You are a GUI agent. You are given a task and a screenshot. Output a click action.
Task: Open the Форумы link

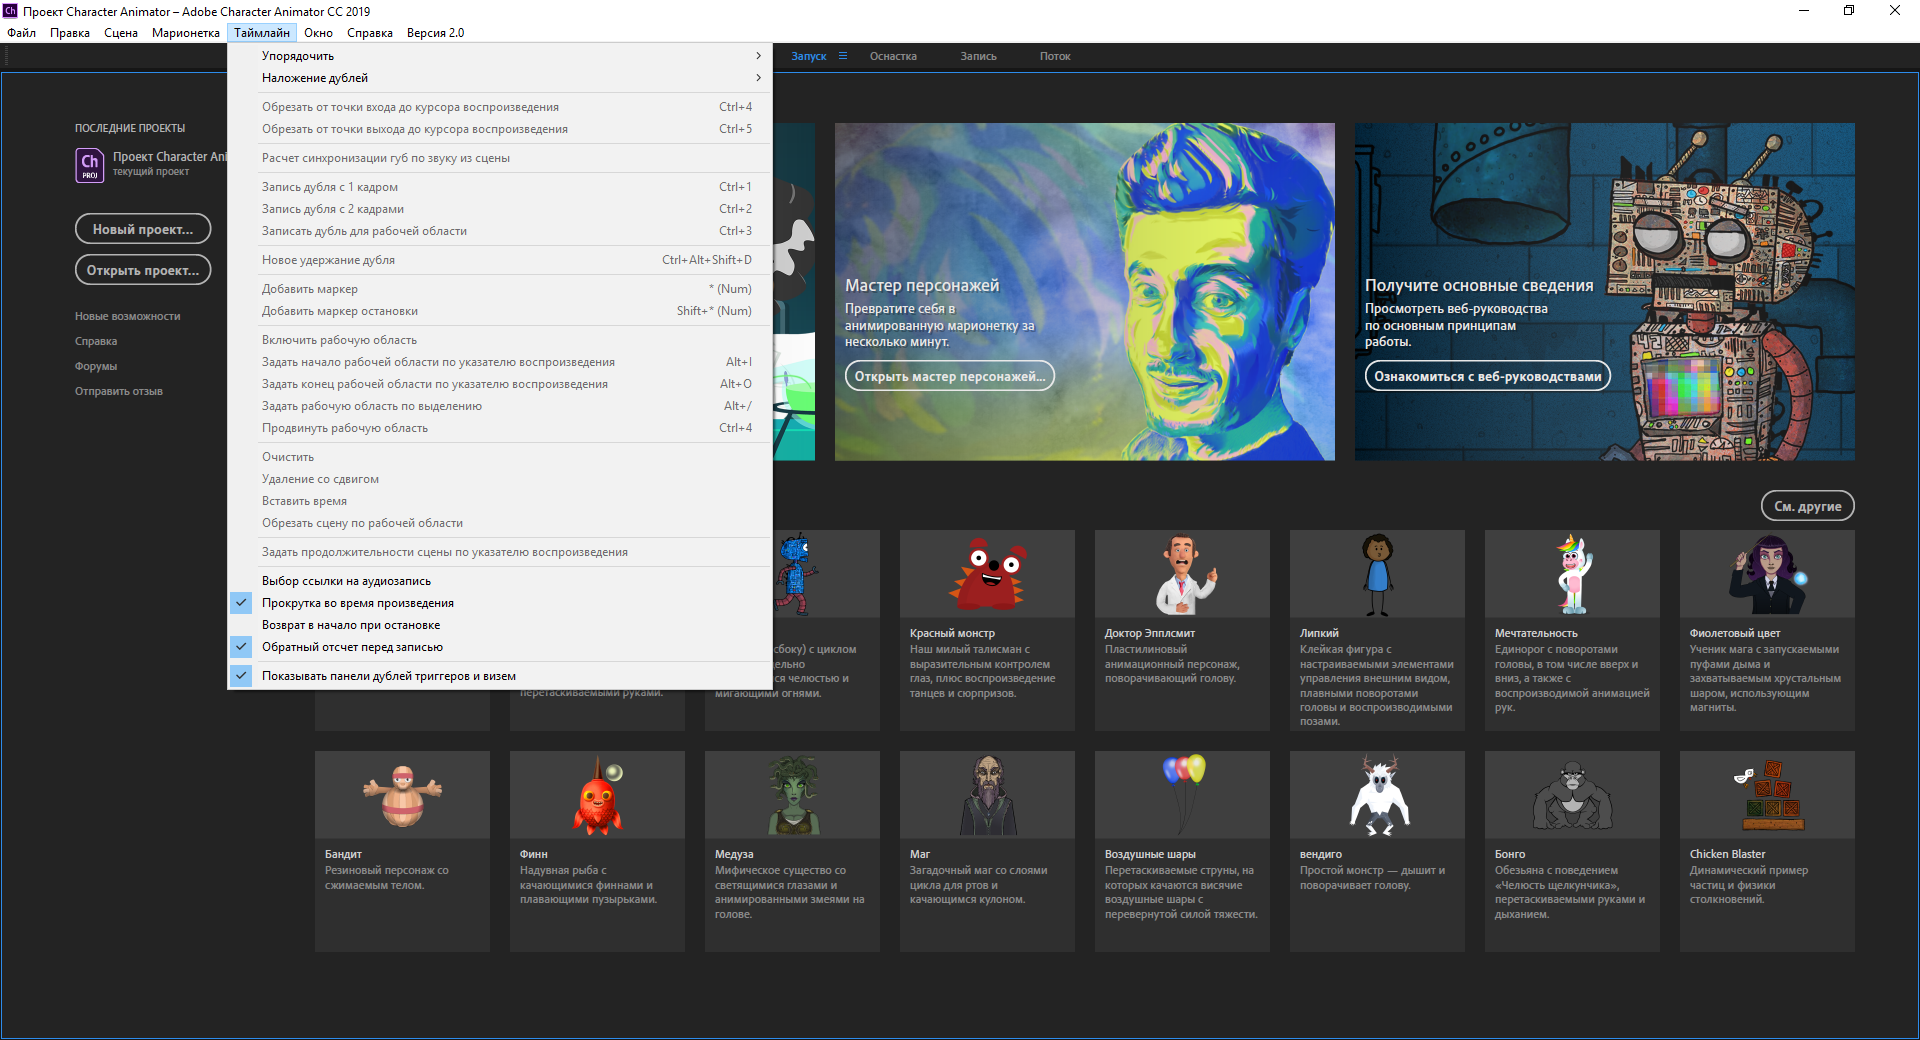(96, 367)
